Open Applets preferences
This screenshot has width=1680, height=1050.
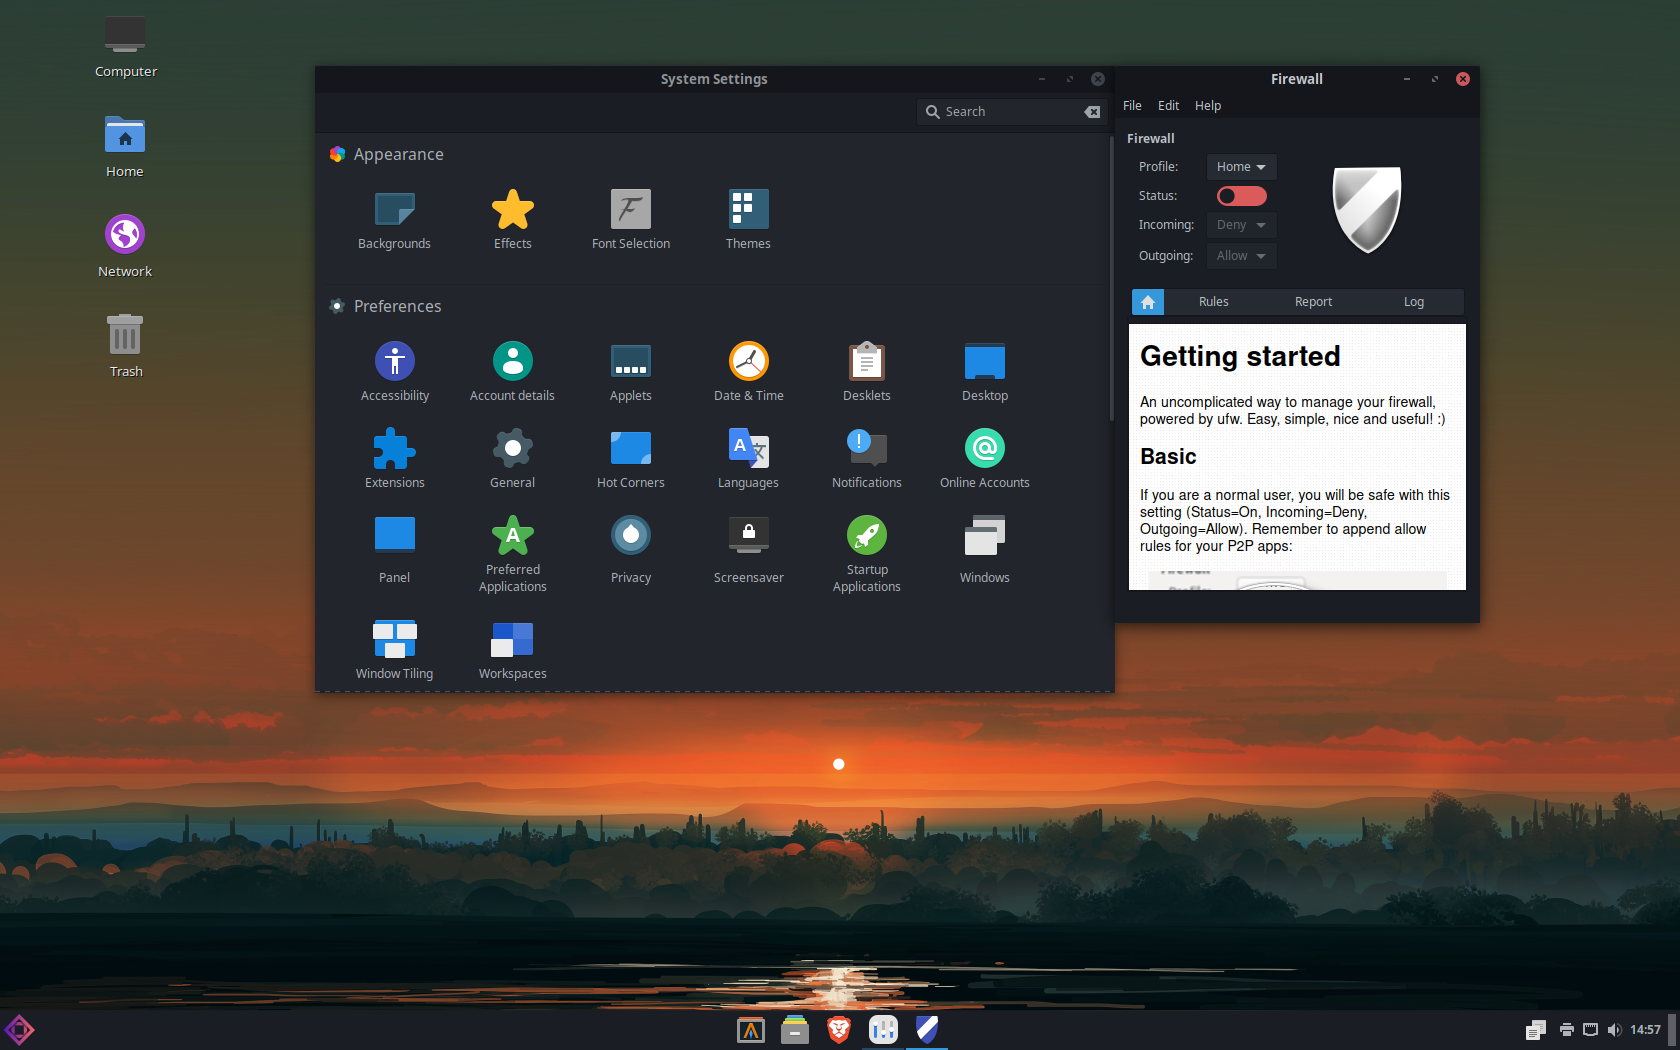(x=630, y=372)
